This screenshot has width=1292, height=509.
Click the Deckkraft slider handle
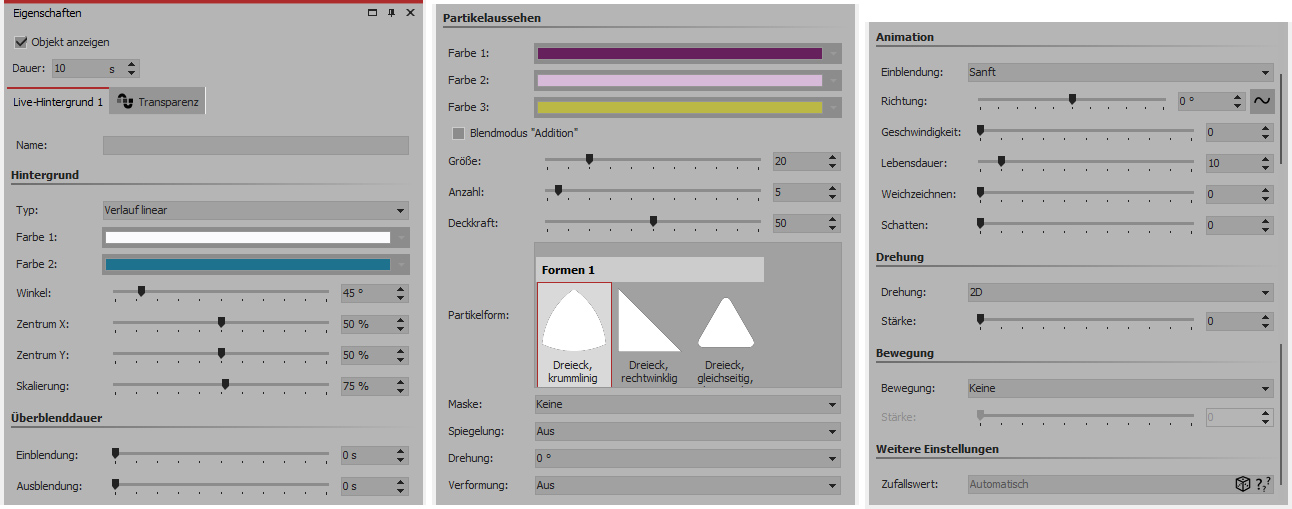(653, 222)
